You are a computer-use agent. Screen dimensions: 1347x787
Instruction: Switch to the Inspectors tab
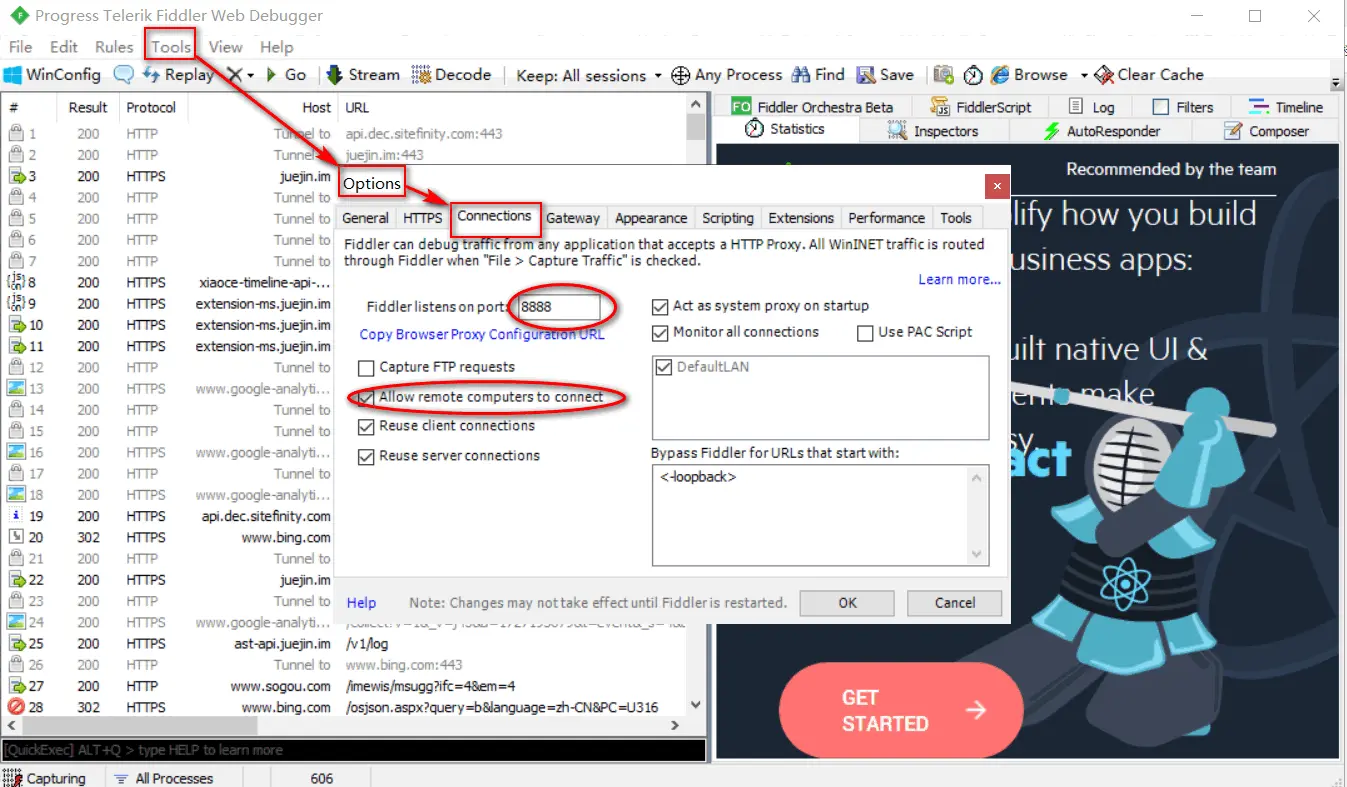[933, 131]
